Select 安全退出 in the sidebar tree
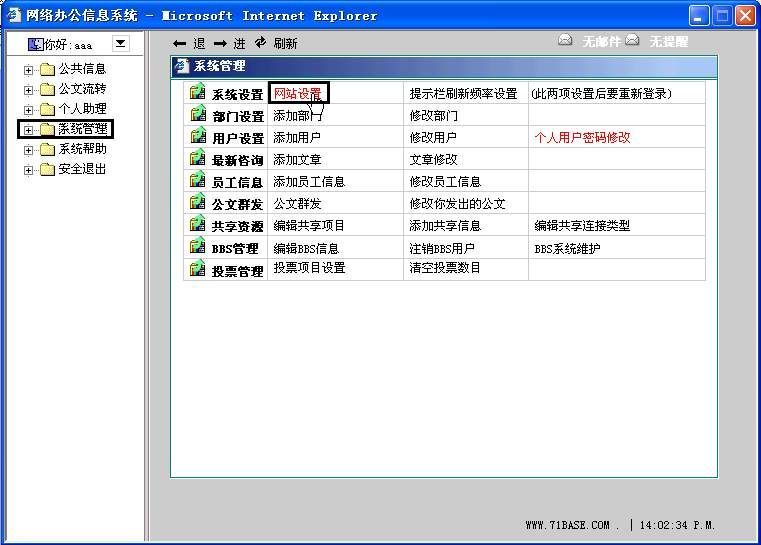Screen dimensions: 761x545 pos(82,169)
